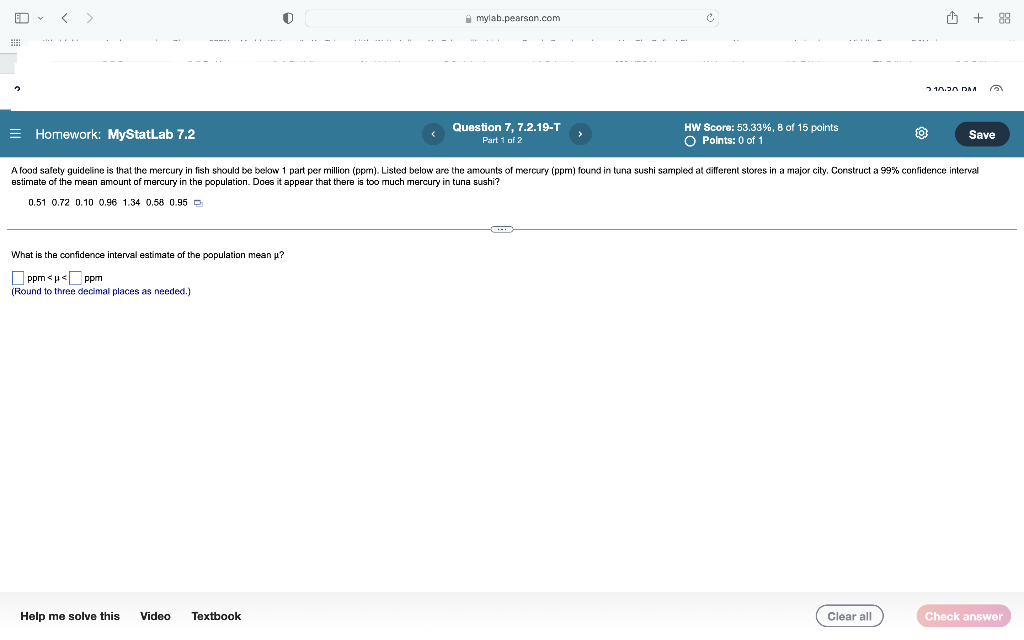Image resolution: width=1024 pixels, height=640 pixels.
Task: Click the privacy shield icon in Safari toolbar
Action: pos(288,17)
